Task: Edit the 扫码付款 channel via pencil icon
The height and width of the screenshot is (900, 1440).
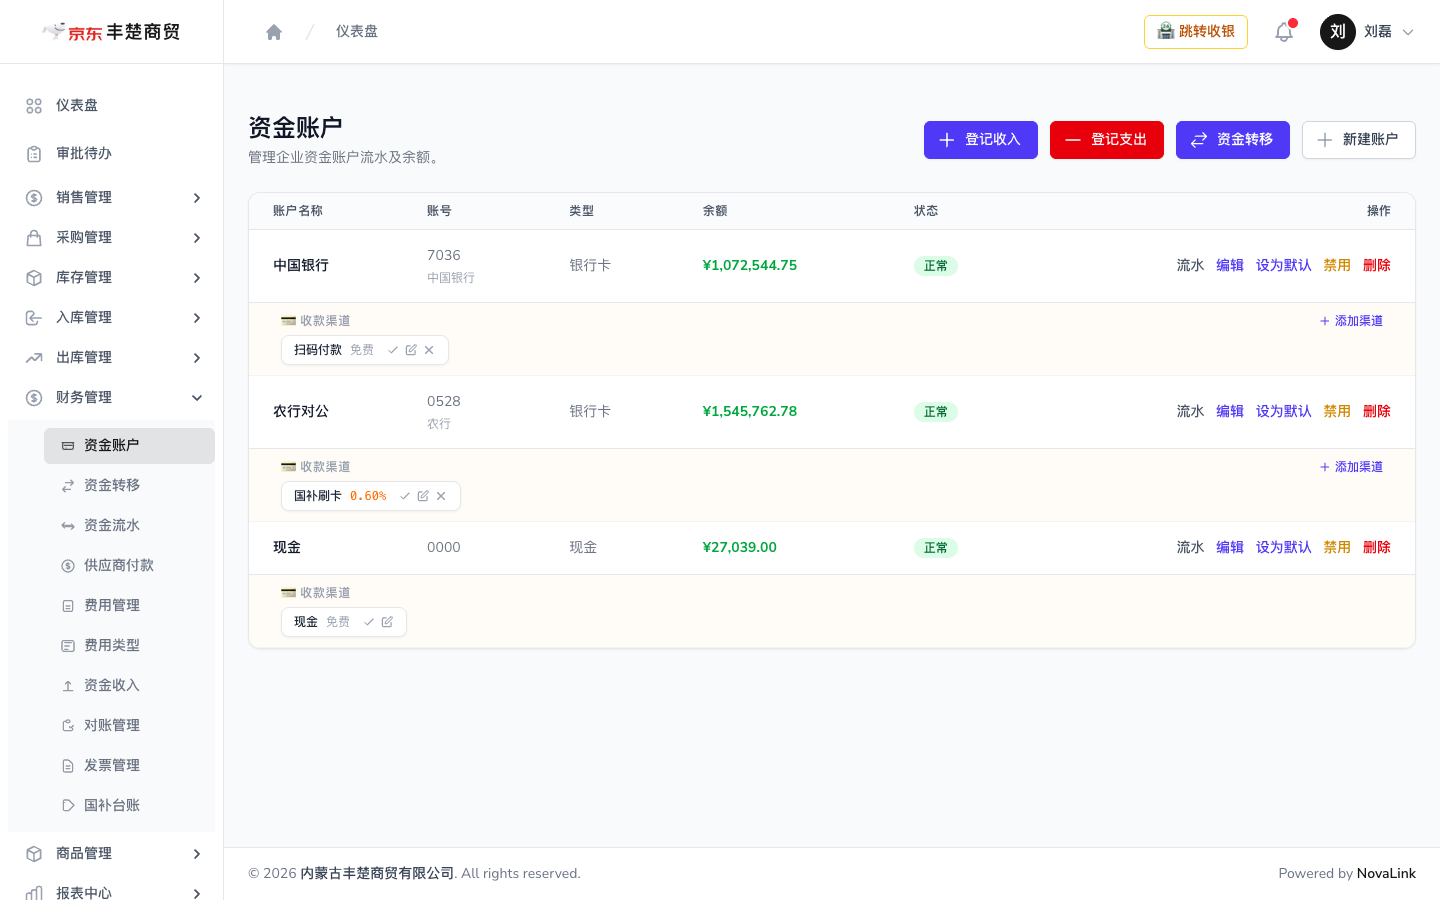Action: click(x=411, y=350)
